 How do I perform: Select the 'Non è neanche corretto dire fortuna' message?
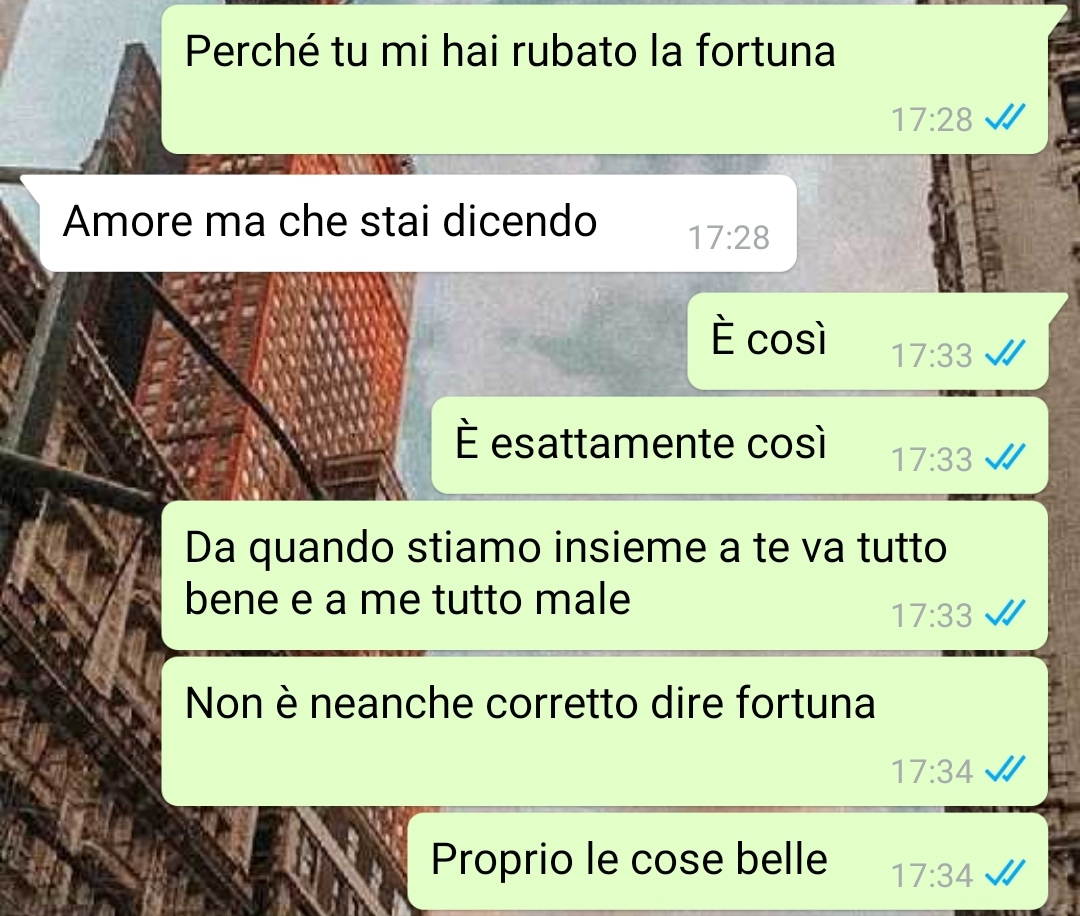click(x=604, y=731)
